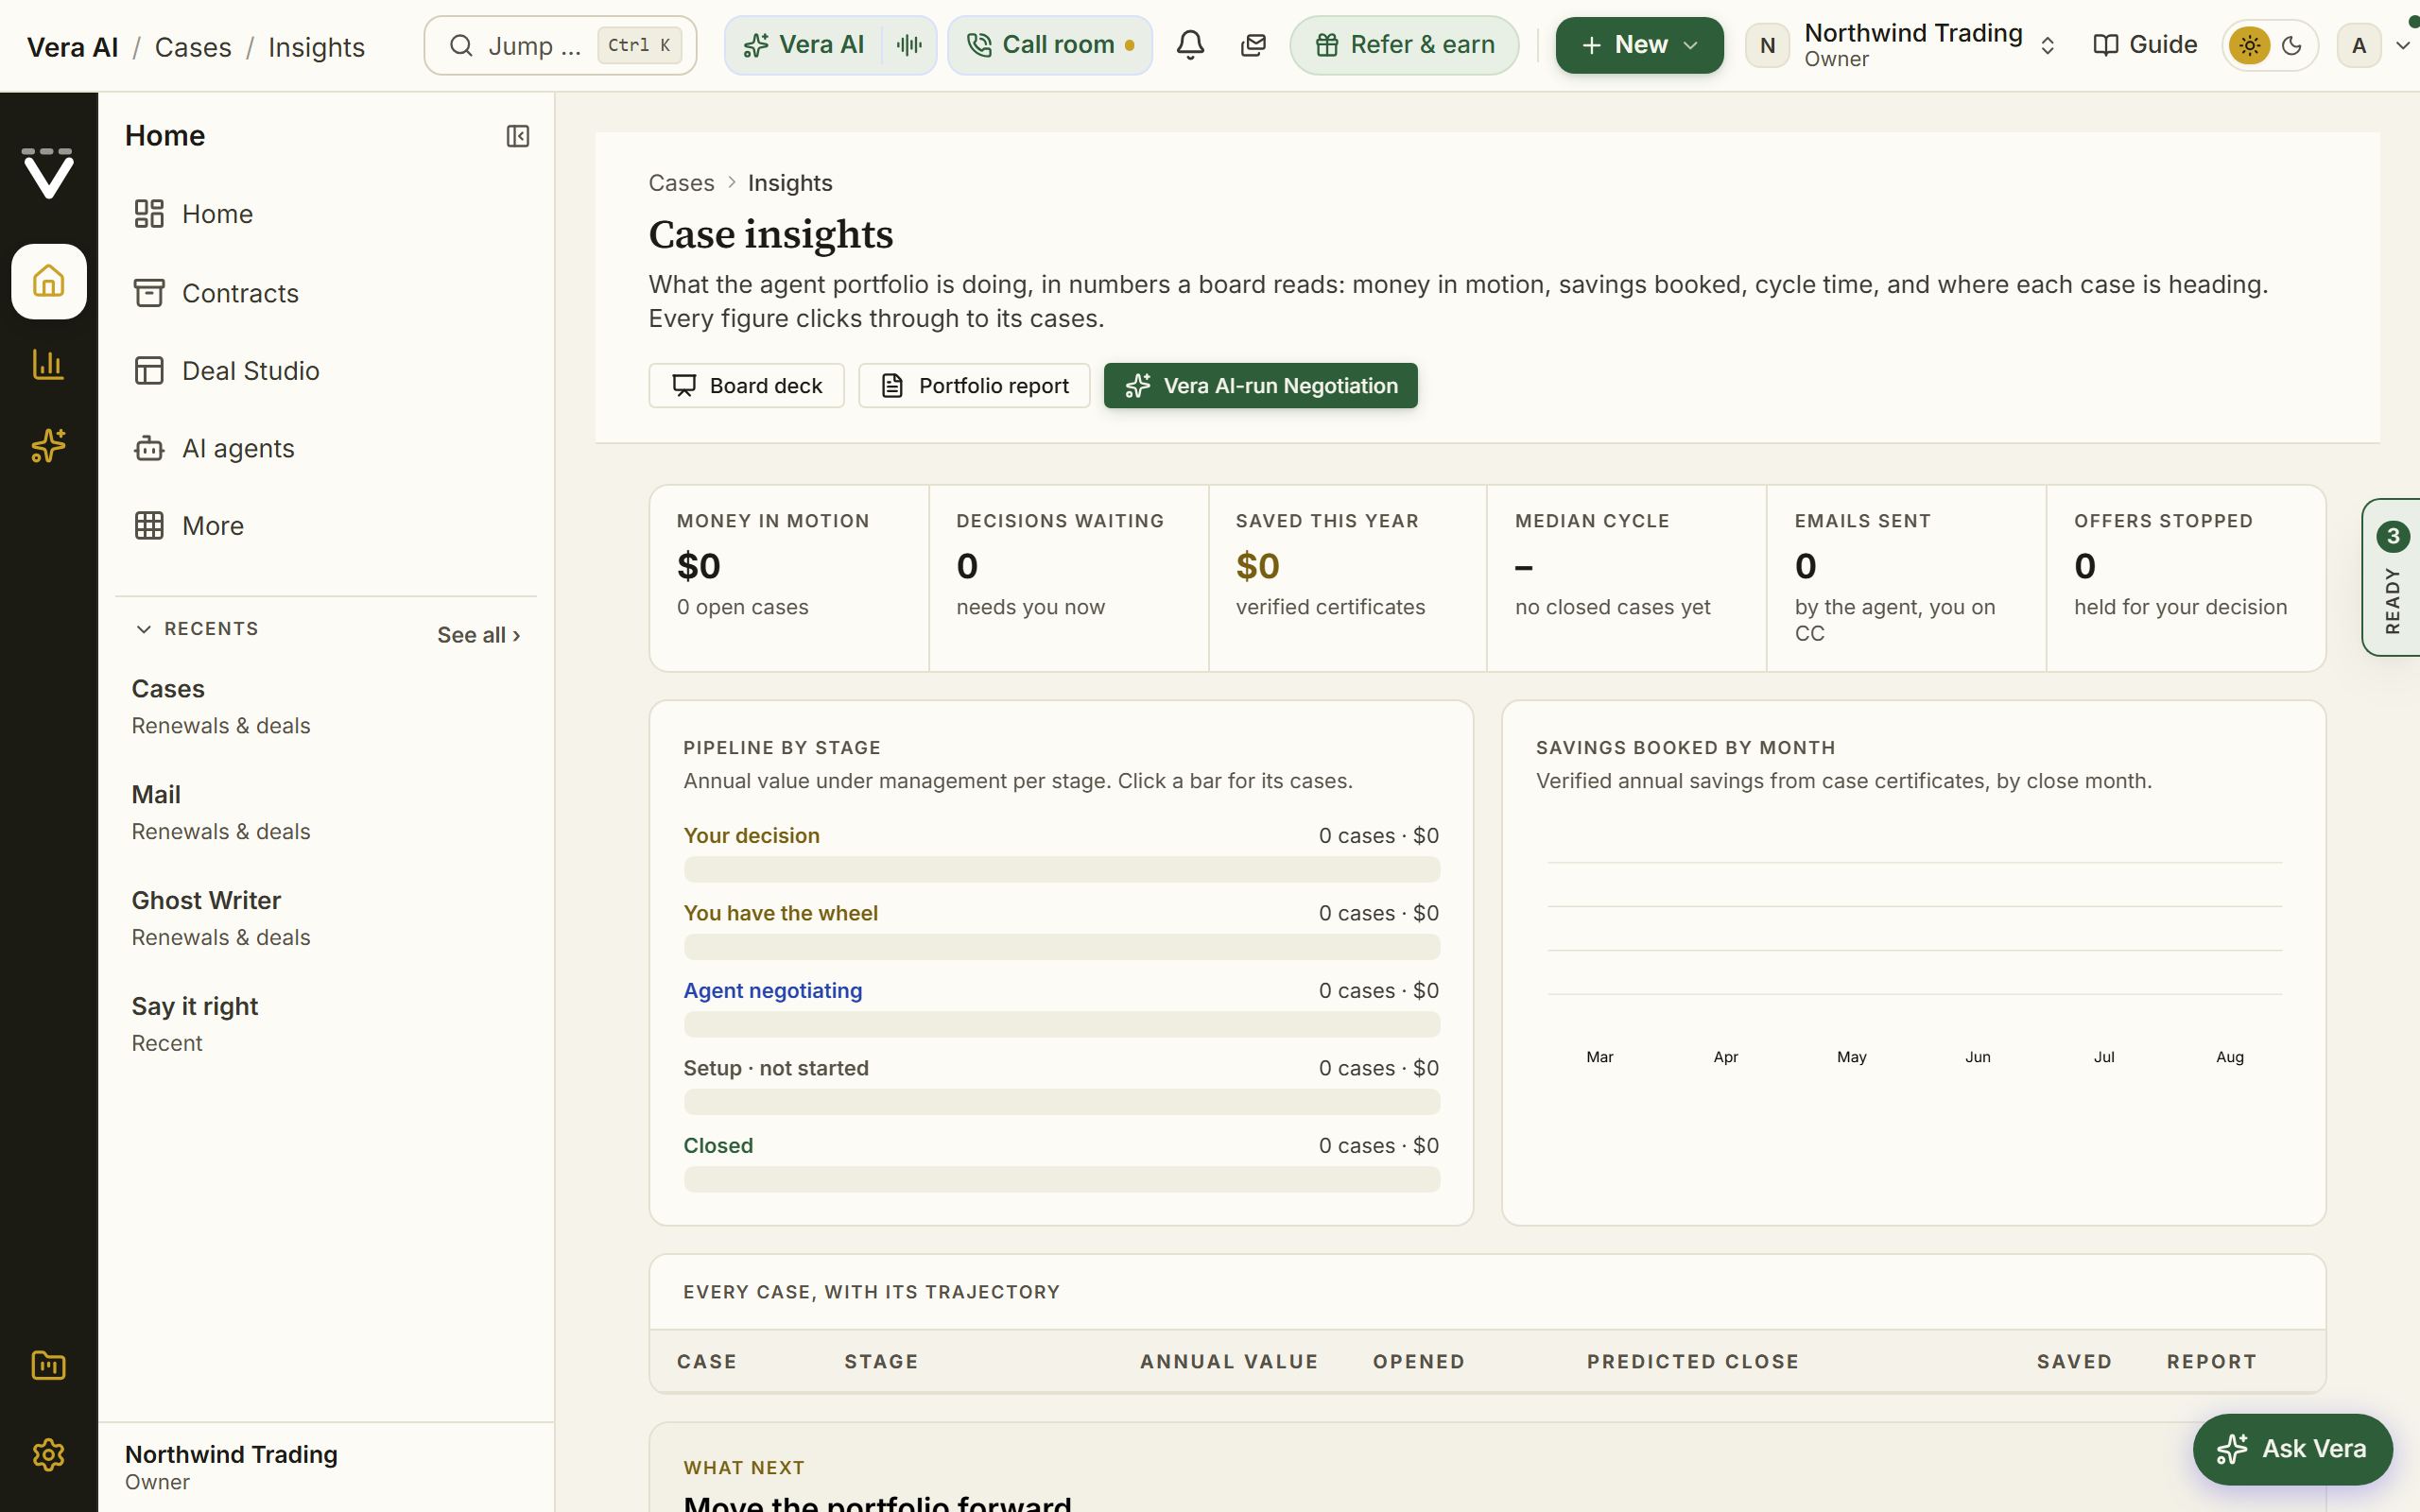
Task: Go to Cases in header breadcrumb
Action: pyautogui.click(x=193, y=47)
